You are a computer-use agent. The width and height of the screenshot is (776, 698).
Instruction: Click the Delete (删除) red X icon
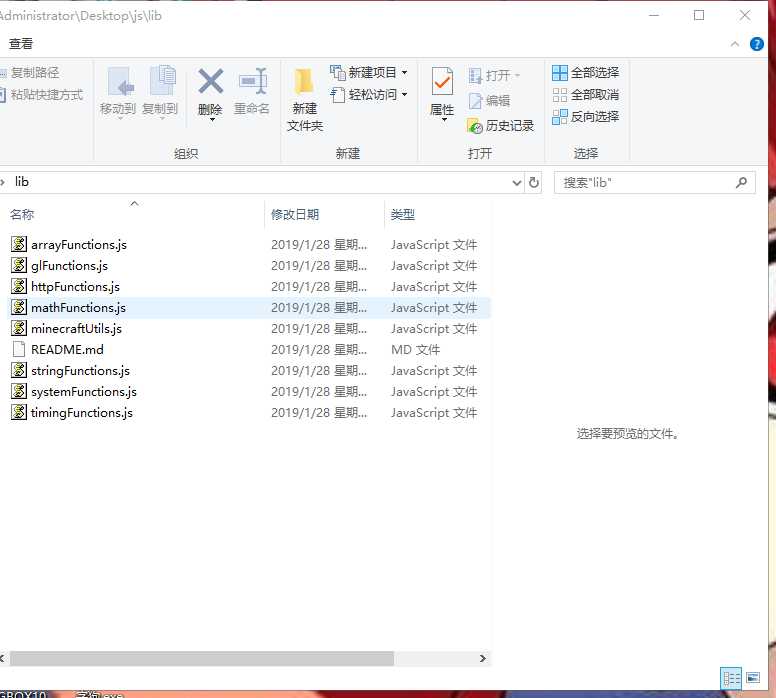(210, 82)
